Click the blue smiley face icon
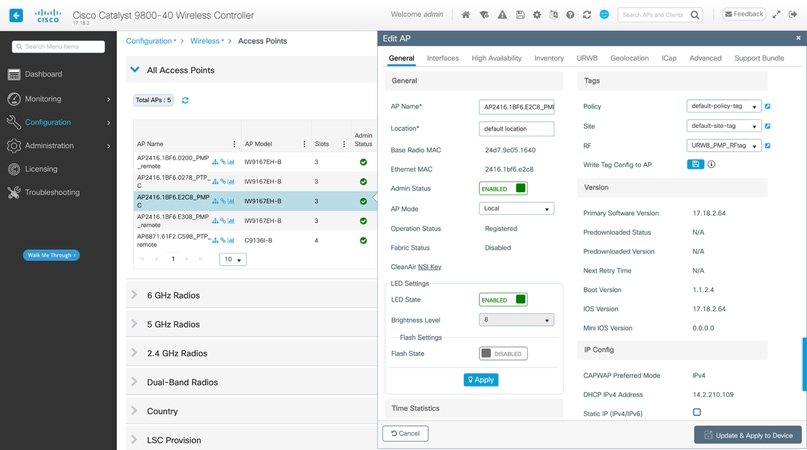This screenshot has height=450, width=807. (x=604, y=14)
